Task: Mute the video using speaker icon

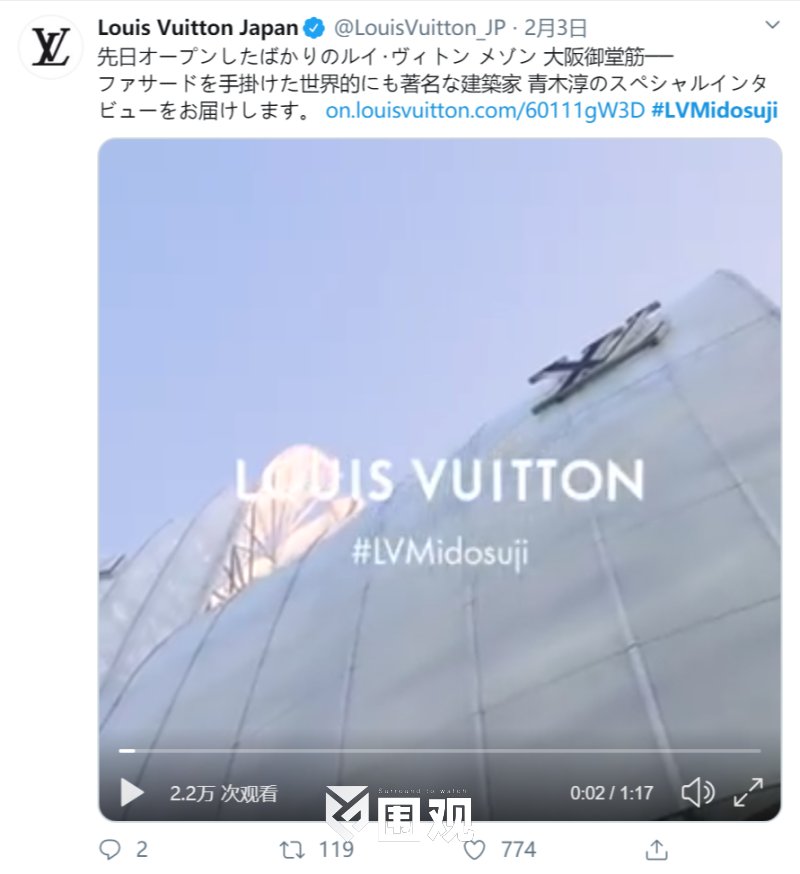Action: click(698, 792)
